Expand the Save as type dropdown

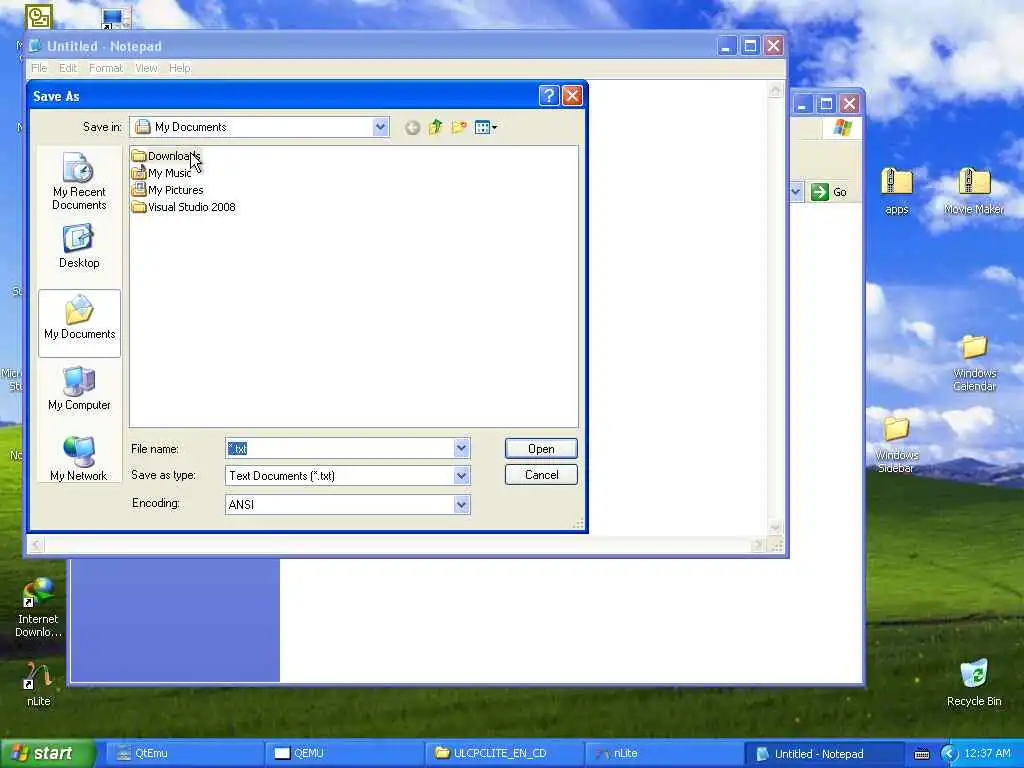point(462,475)
